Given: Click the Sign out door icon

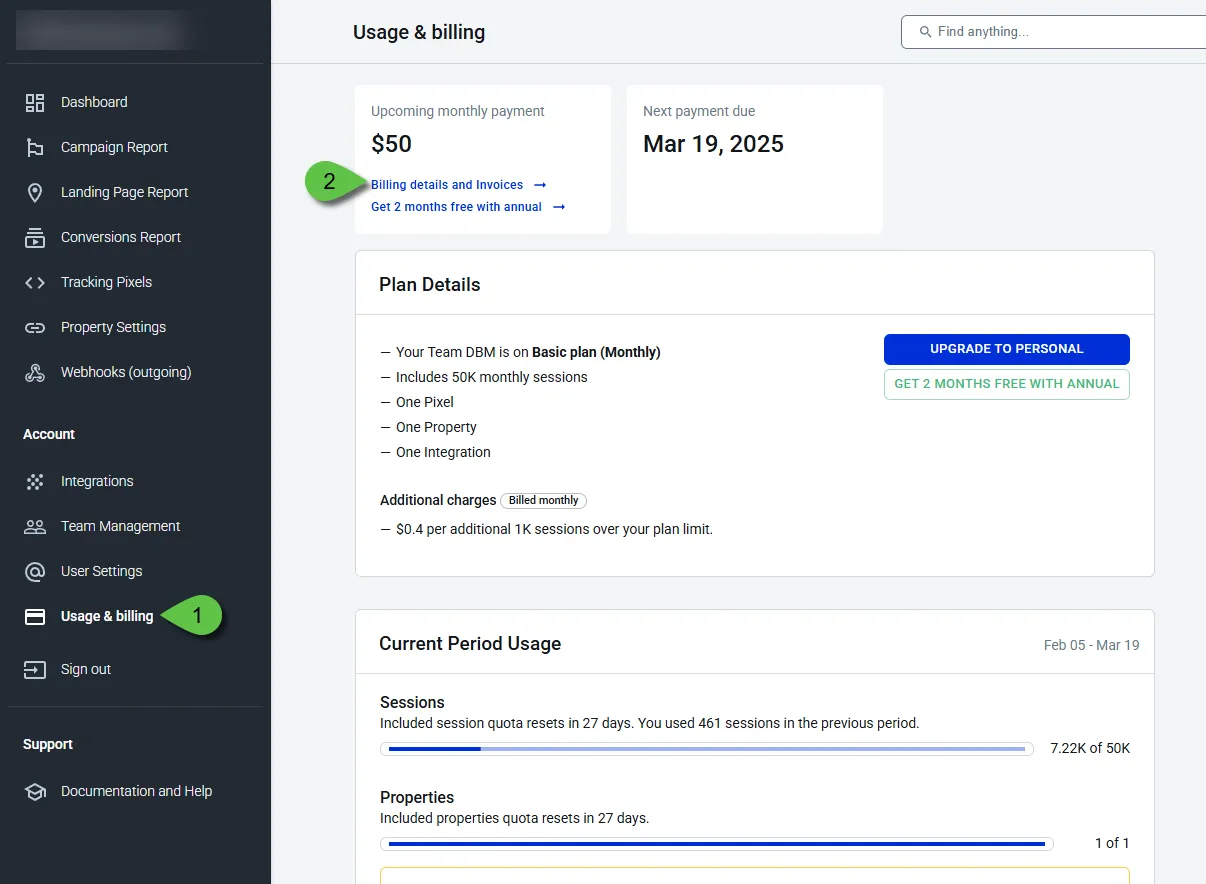Looking at the screenshot, I should pos(35,669).
